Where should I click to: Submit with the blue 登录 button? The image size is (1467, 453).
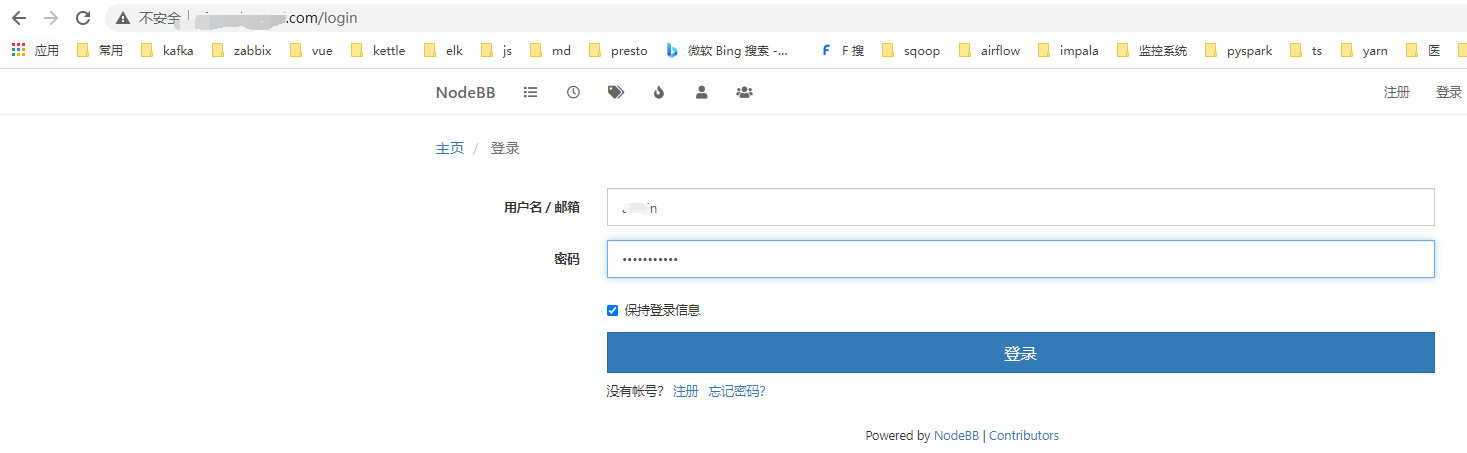1020,353
